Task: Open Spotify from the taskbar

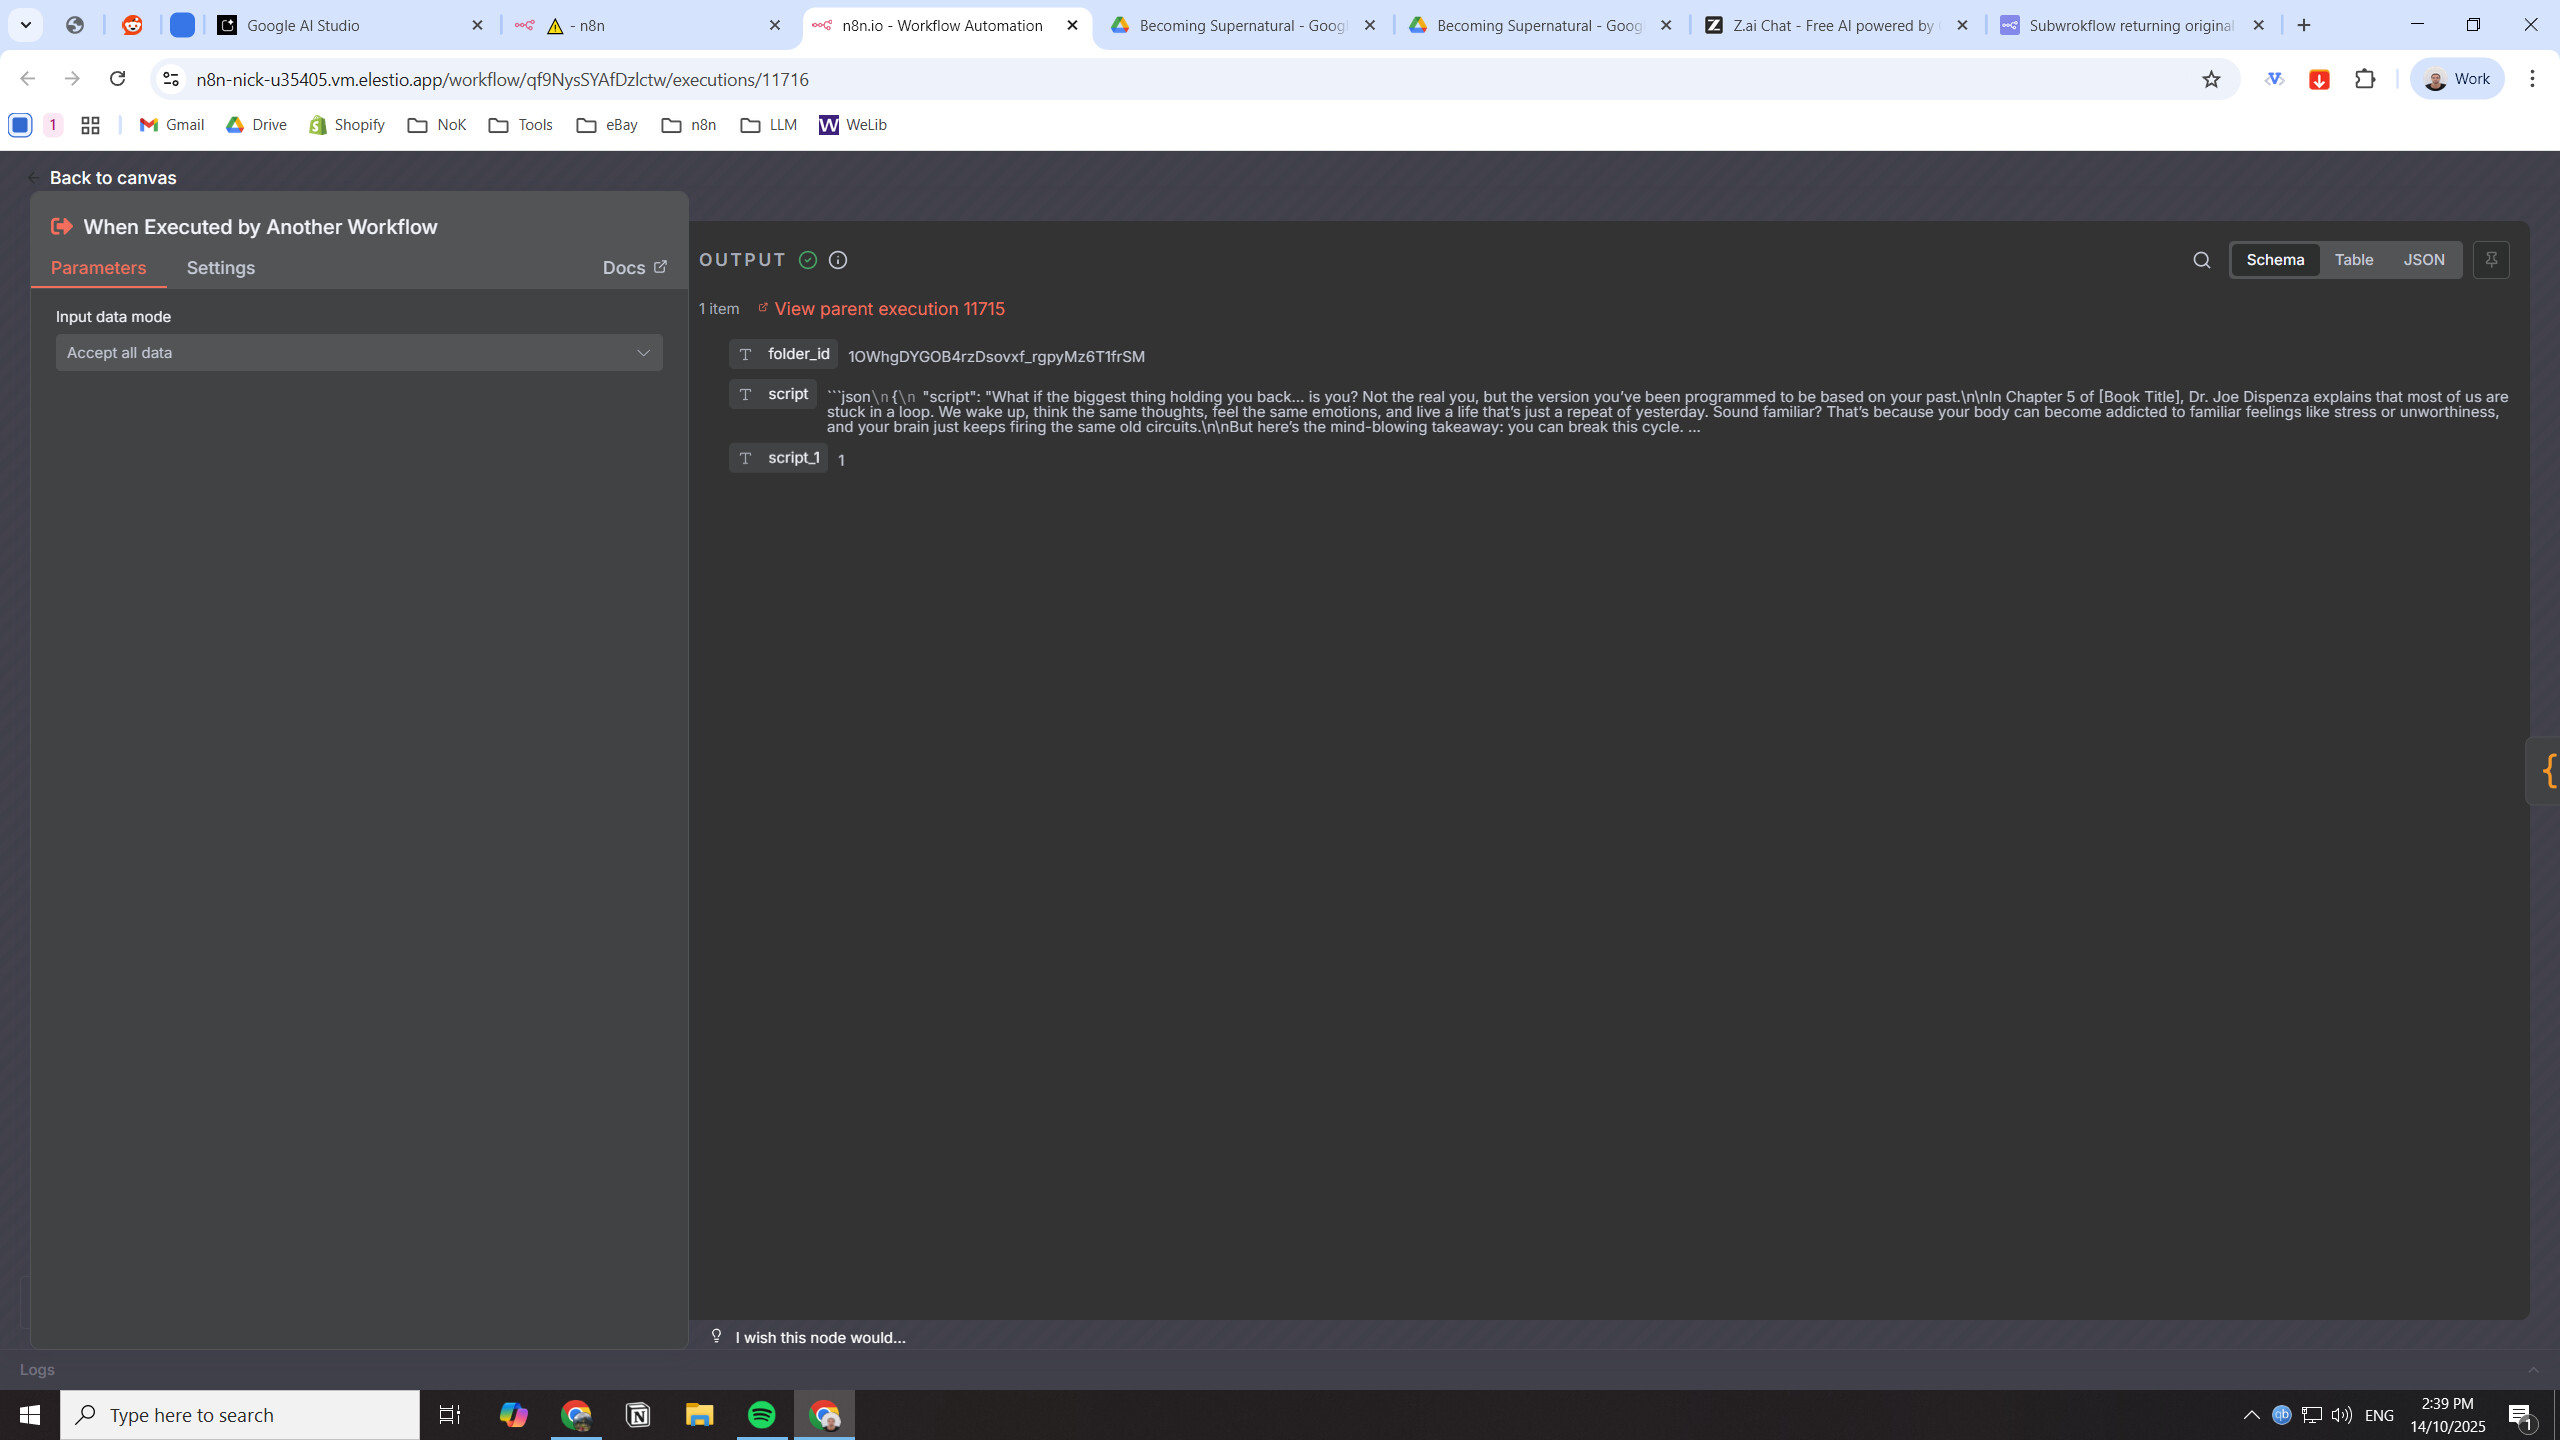Action: coord(761,1415)
